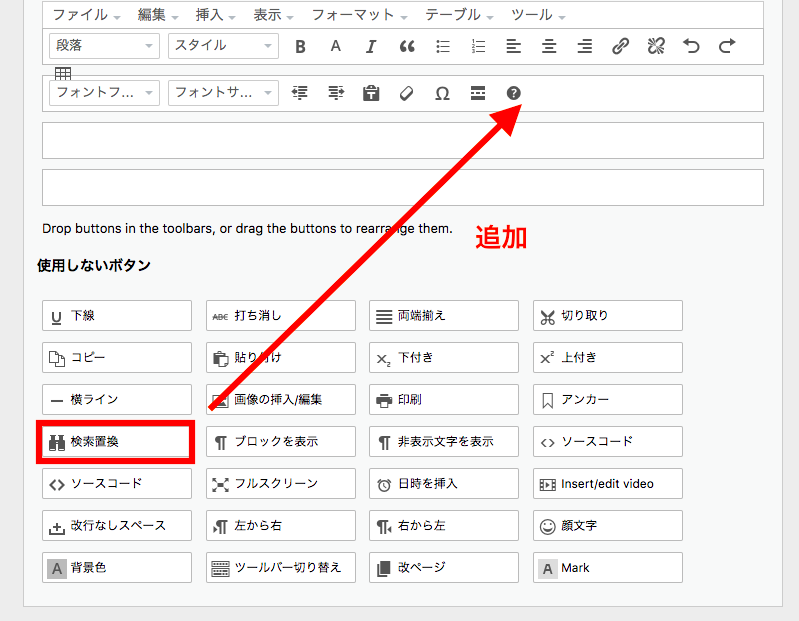The image size is (799, 621).
Task: Click the first empty toolbar row
Action: click(x=403, y=141)
